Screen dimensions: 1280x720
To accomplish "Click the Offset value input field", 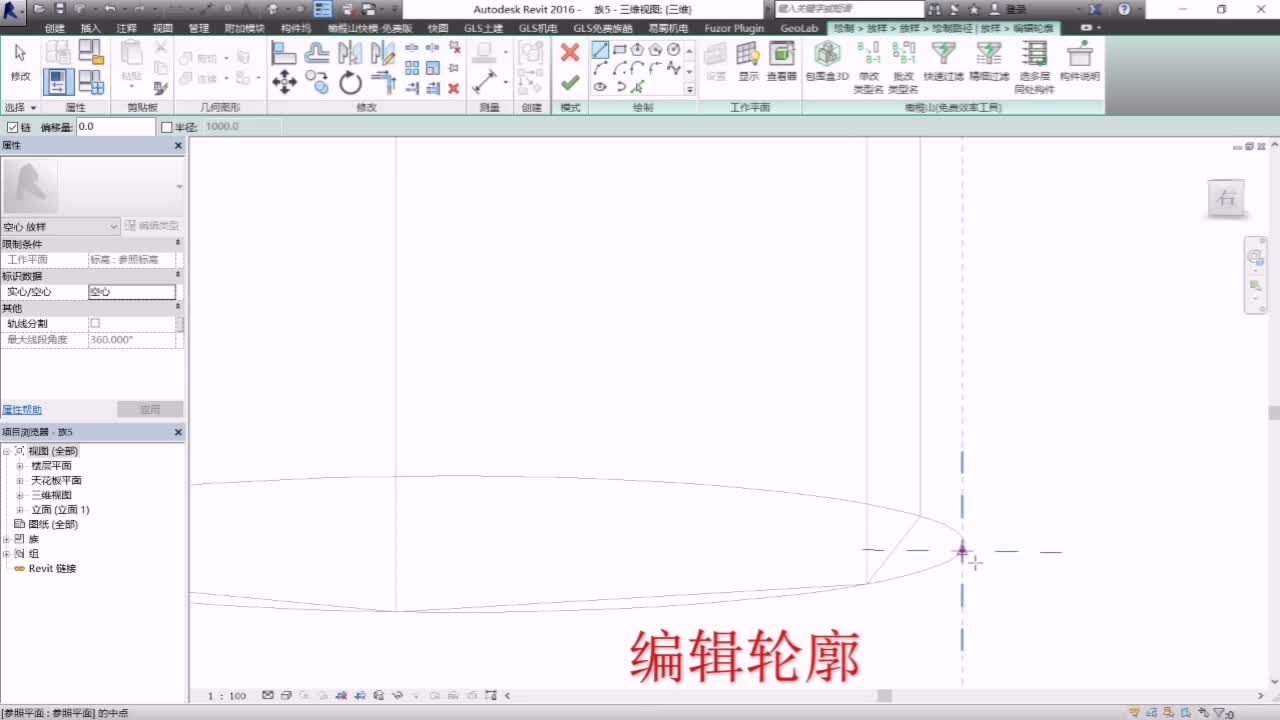I will click(116, 127).
